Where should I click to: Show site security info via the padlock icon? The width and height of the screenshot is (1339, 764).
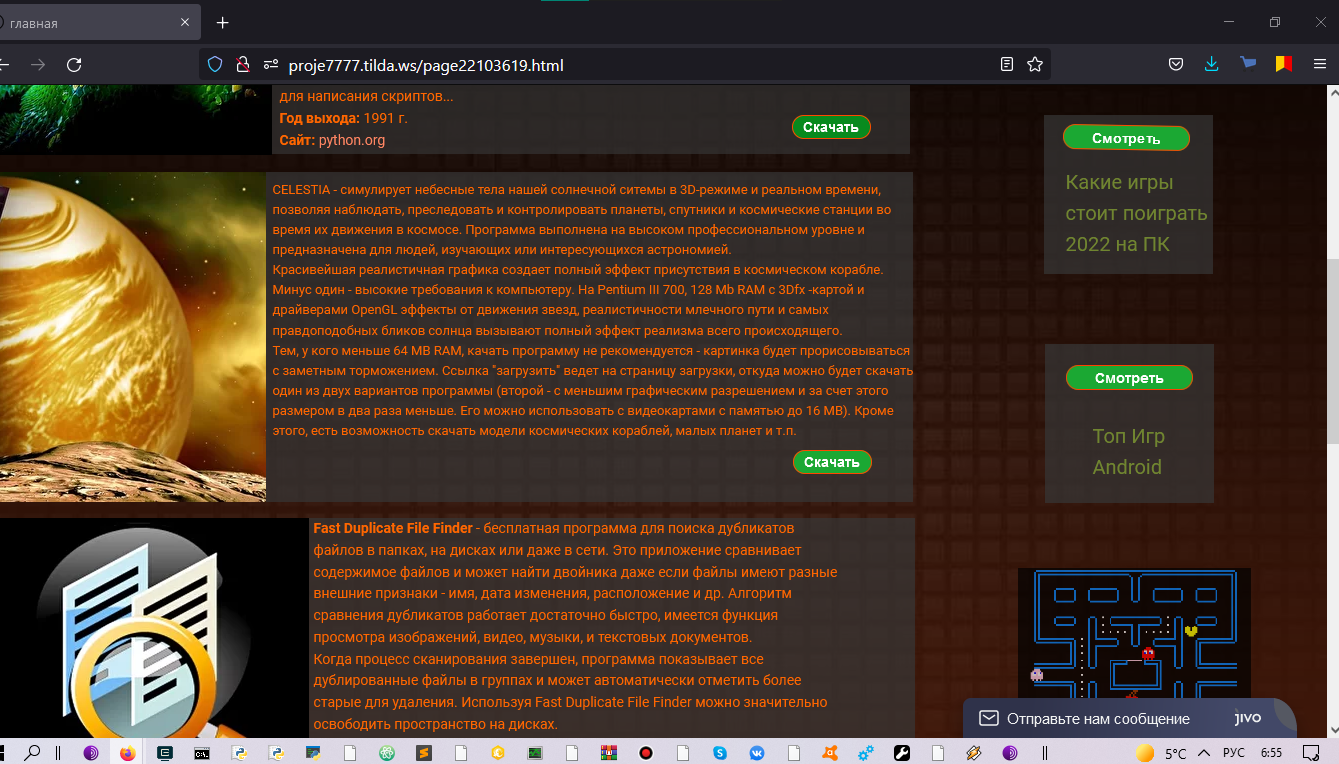click(x=241, y=65)
